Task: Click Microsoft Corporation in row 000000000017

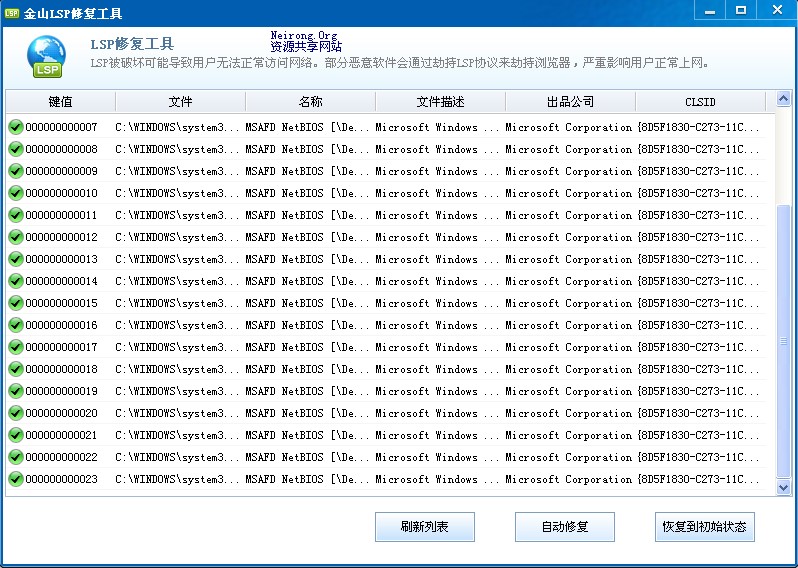Action: 568,347
